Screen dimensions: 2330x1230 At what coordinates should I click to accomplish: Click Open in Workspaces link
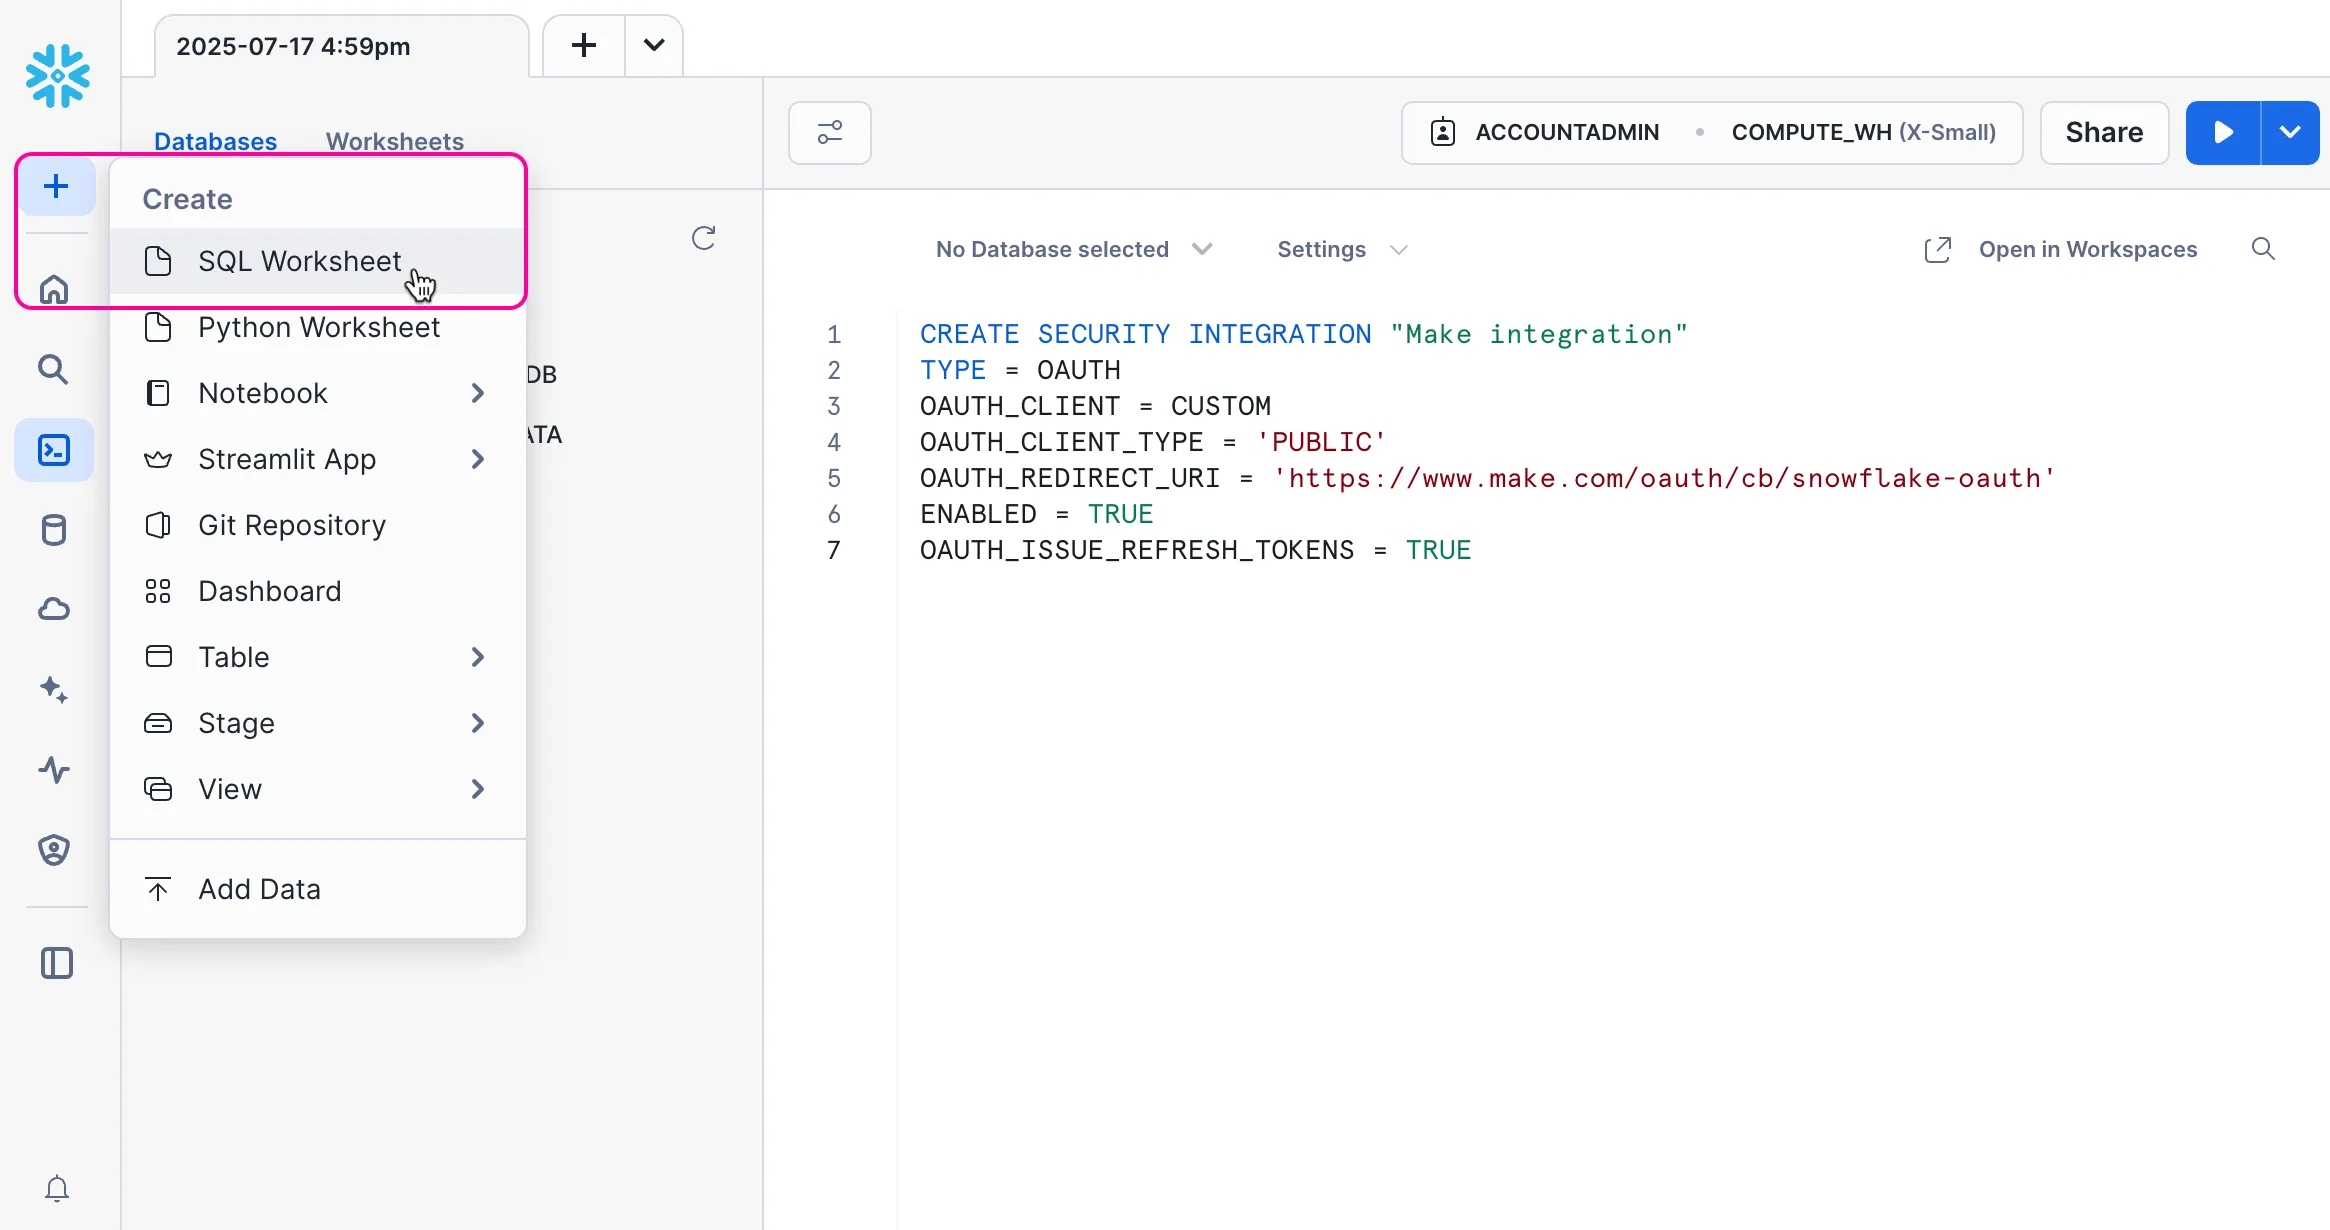point(2087,249)
